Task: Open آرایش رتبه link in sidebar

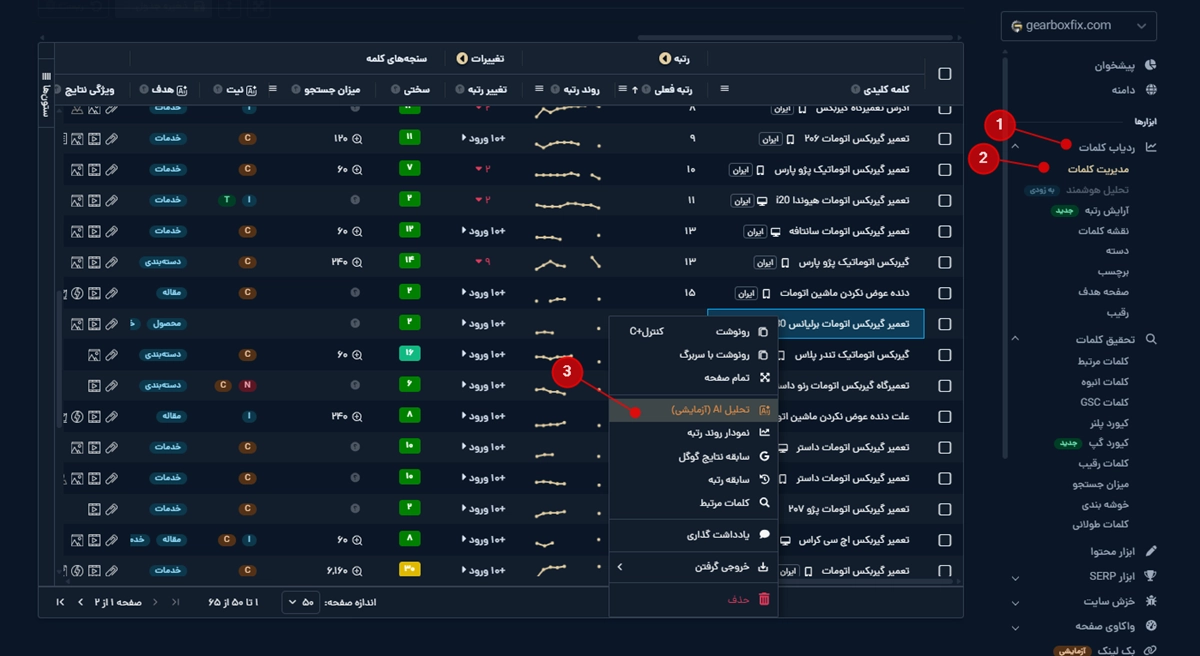Action: pyautogui.click(x=1104, y=210)
